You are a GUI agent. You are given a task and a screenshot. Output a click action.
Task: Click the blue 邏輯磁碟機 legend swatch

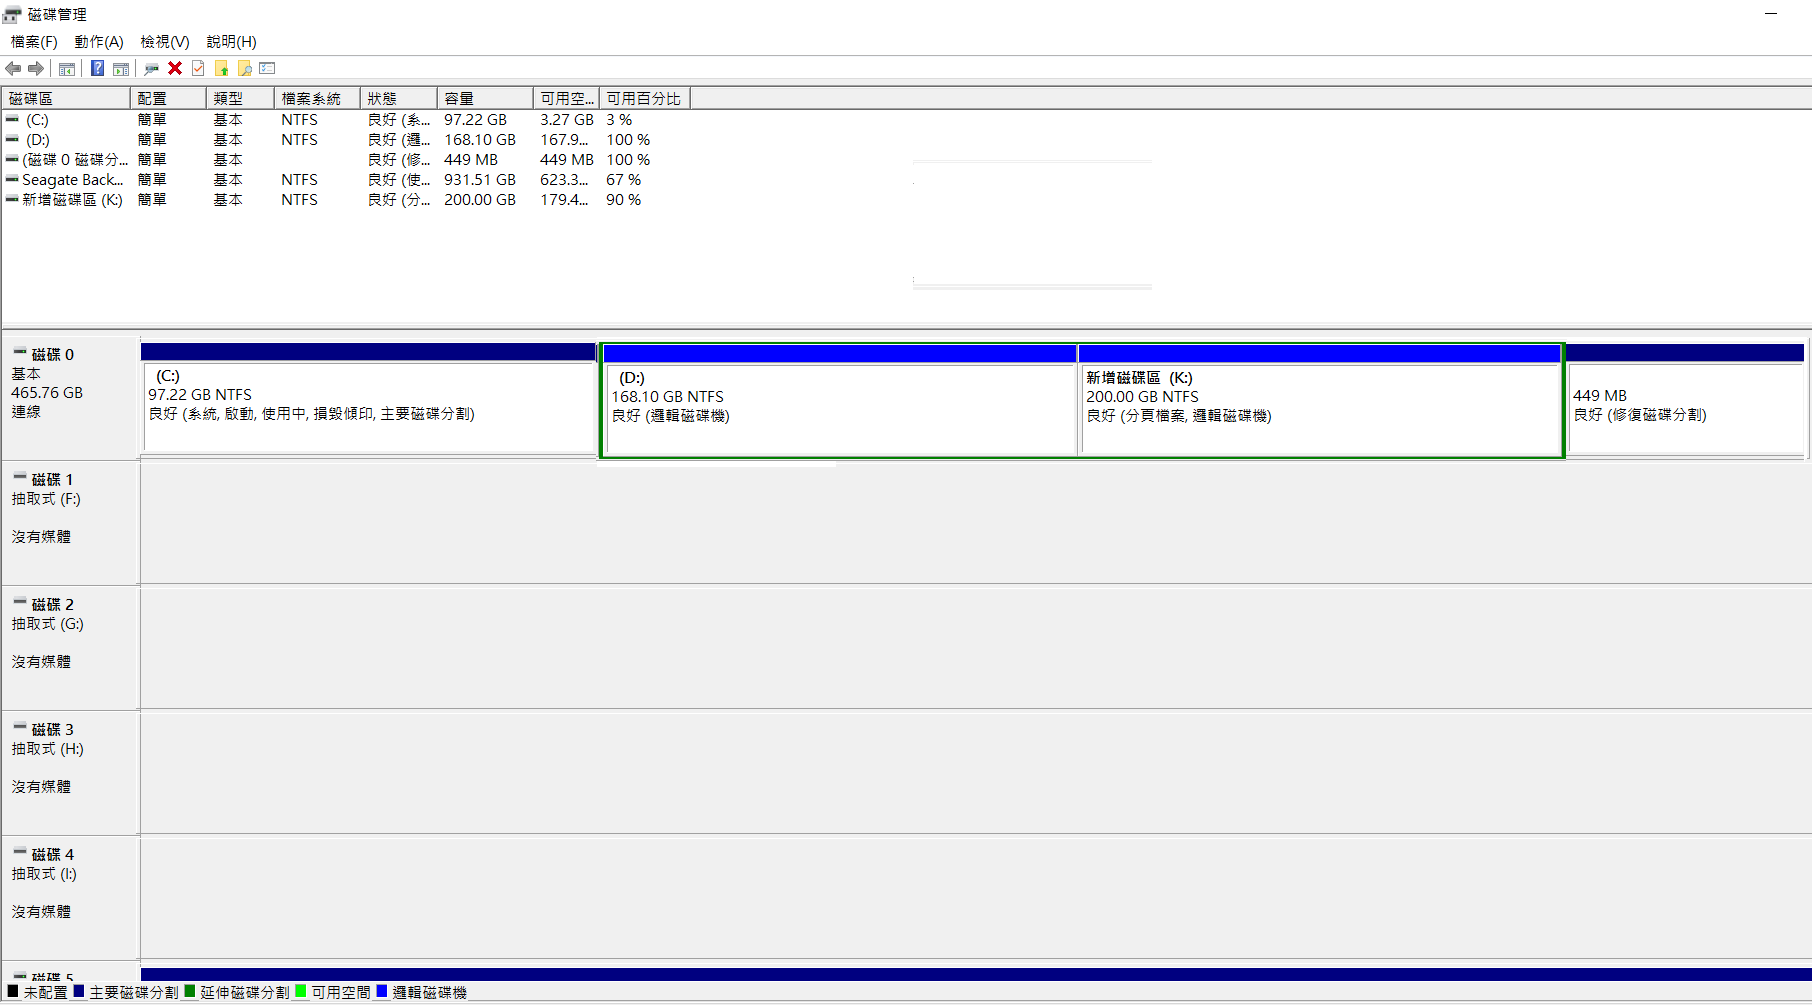[382, 991]
